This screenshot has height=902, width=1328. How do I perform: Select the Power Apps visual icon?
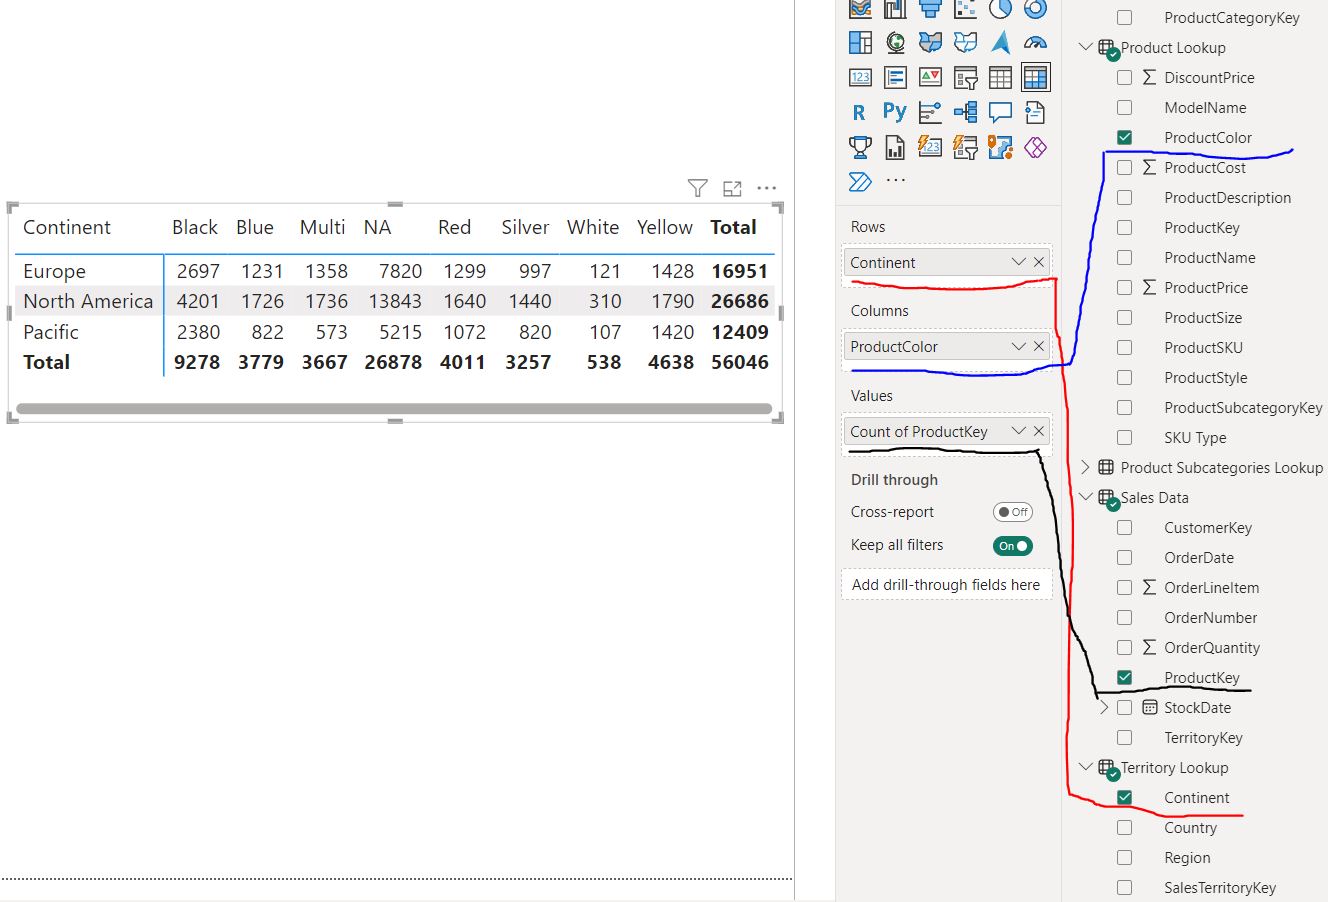1035,147
